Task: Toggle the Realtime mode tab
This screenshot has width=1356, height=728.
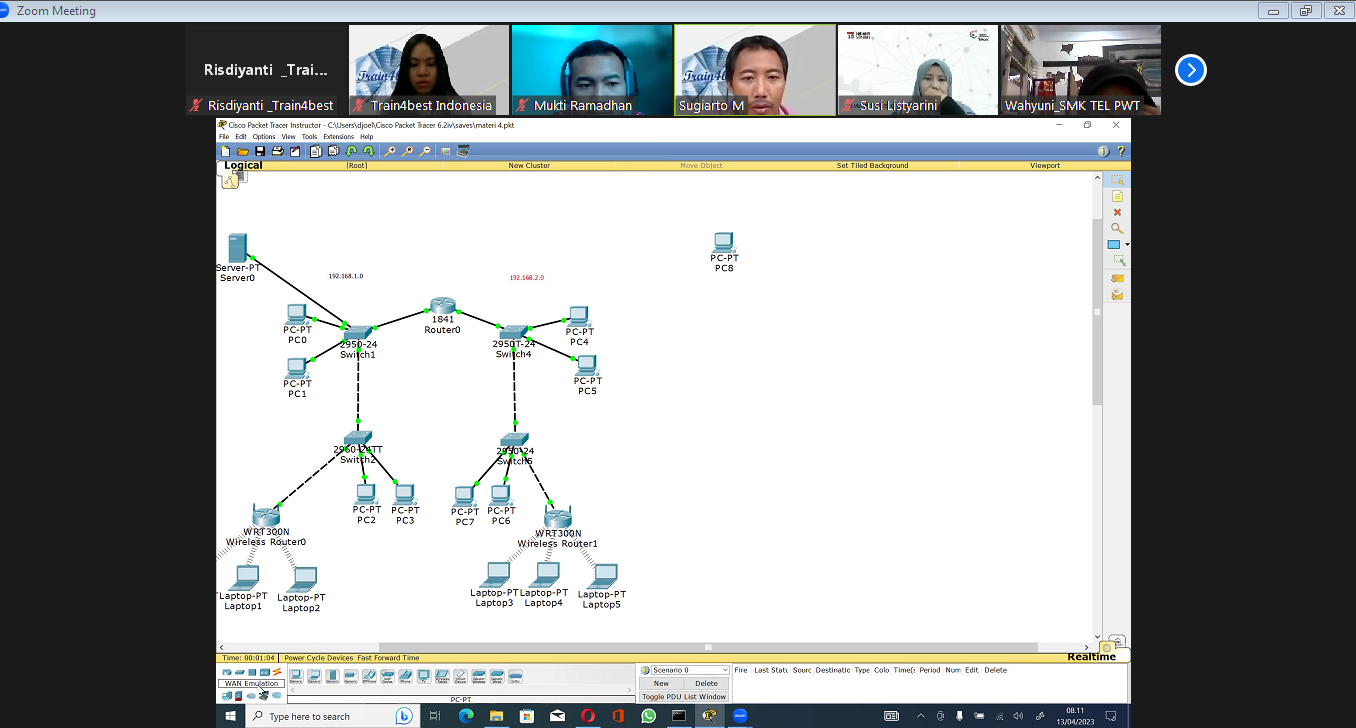Action: click(x=1090, y=657)
